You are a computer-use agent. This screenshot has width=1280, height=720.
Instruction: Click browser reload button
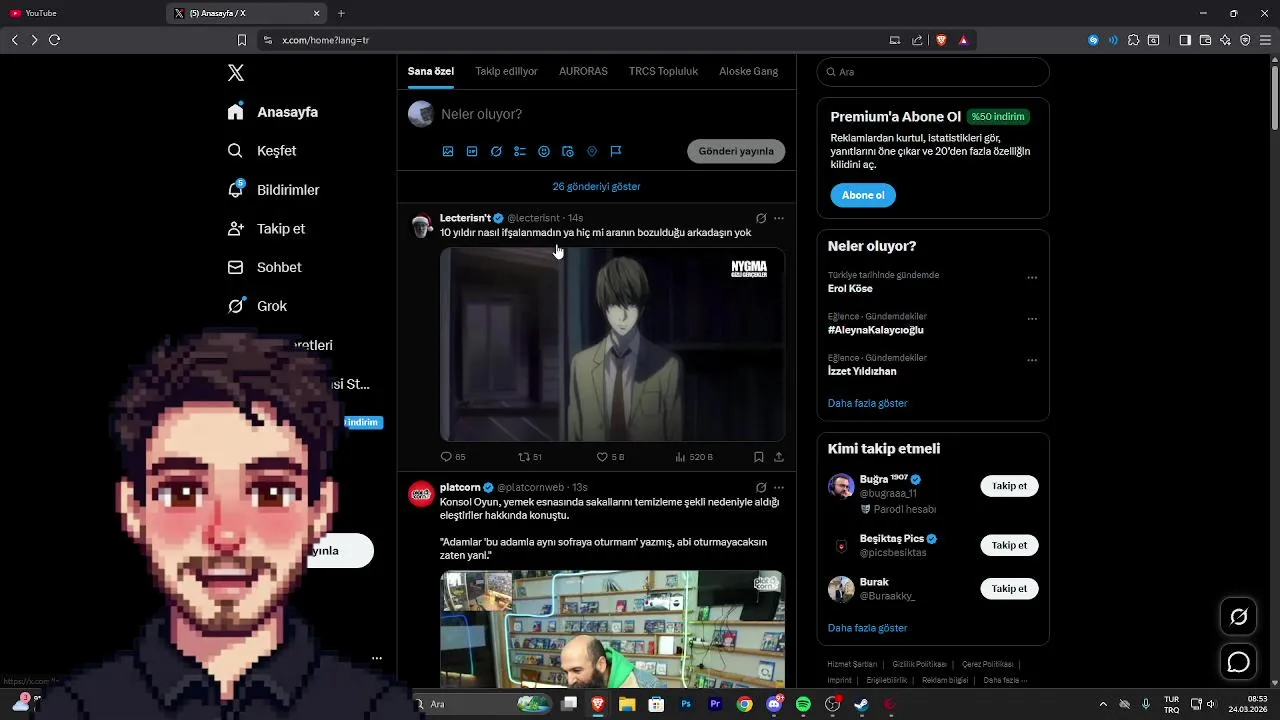point(54,40)
